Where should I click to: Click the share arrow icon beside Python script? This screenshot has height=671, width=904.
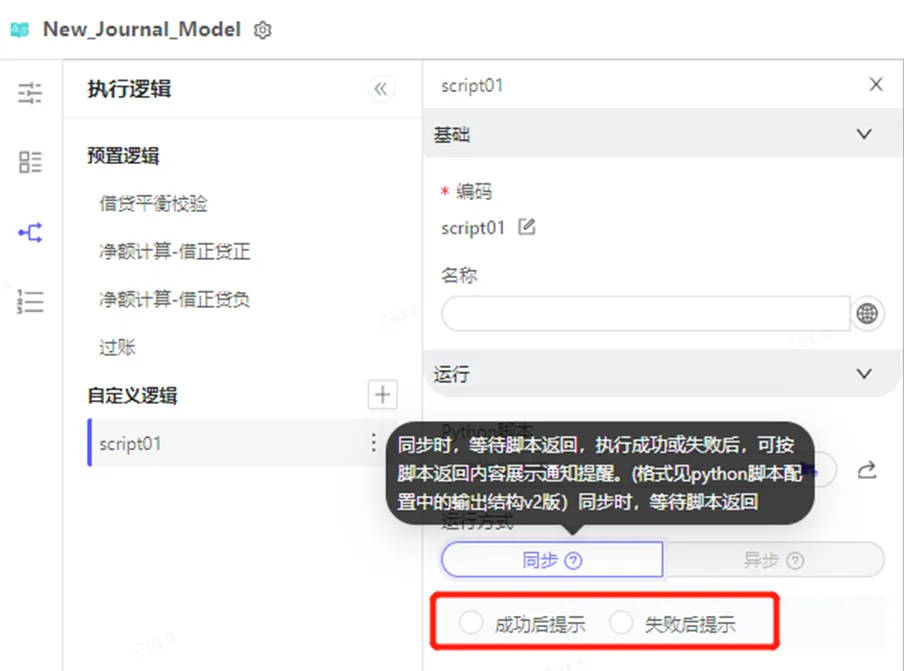[x=867, y=470]
